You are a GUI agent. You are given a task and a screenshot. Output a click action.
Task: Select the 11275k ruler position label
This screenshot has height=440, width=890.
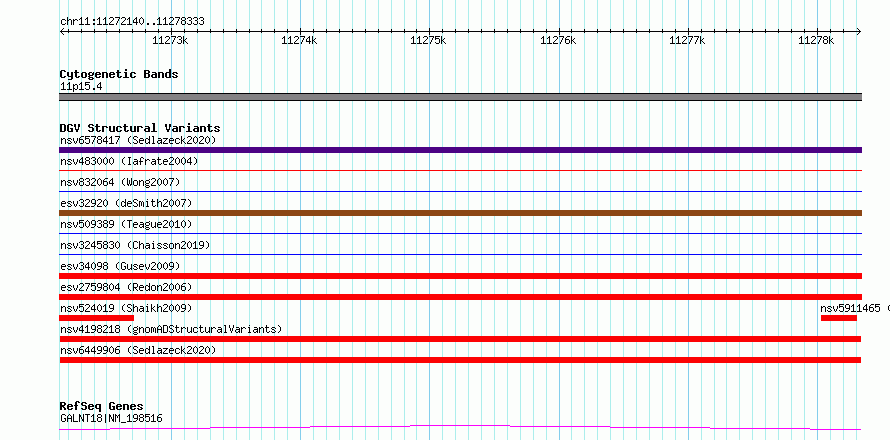(428, 40)
